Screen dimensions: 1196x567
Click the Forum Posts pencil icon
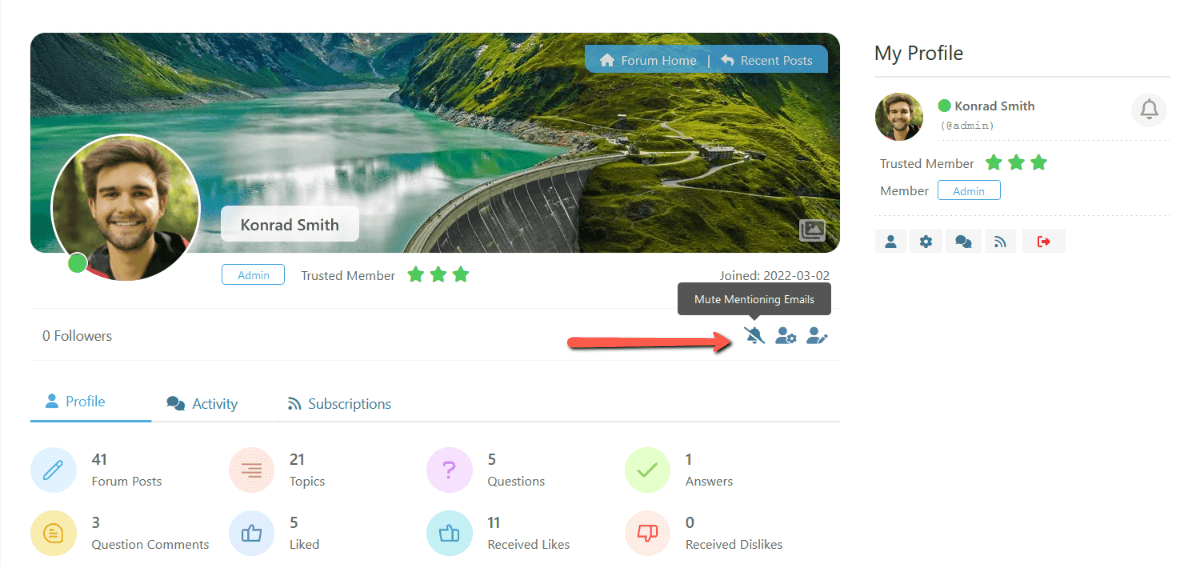(53, 470)
